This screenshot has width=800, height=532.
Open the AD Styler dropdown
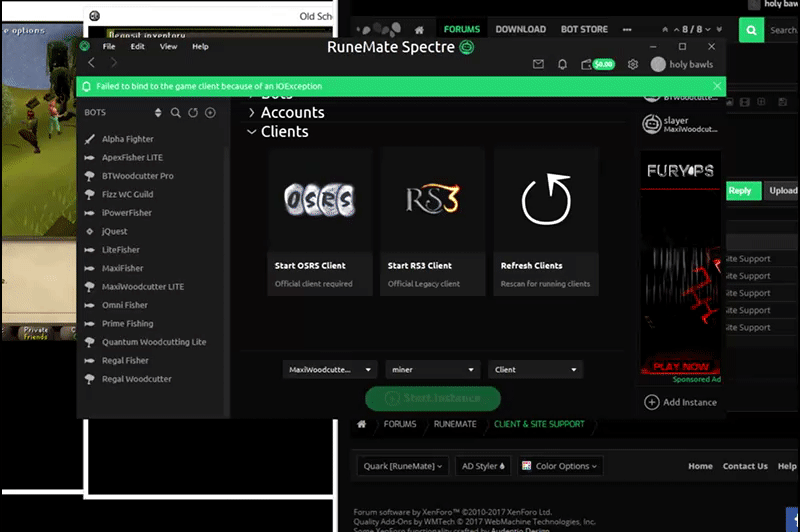pyautogui.click(x=483, y=466)
